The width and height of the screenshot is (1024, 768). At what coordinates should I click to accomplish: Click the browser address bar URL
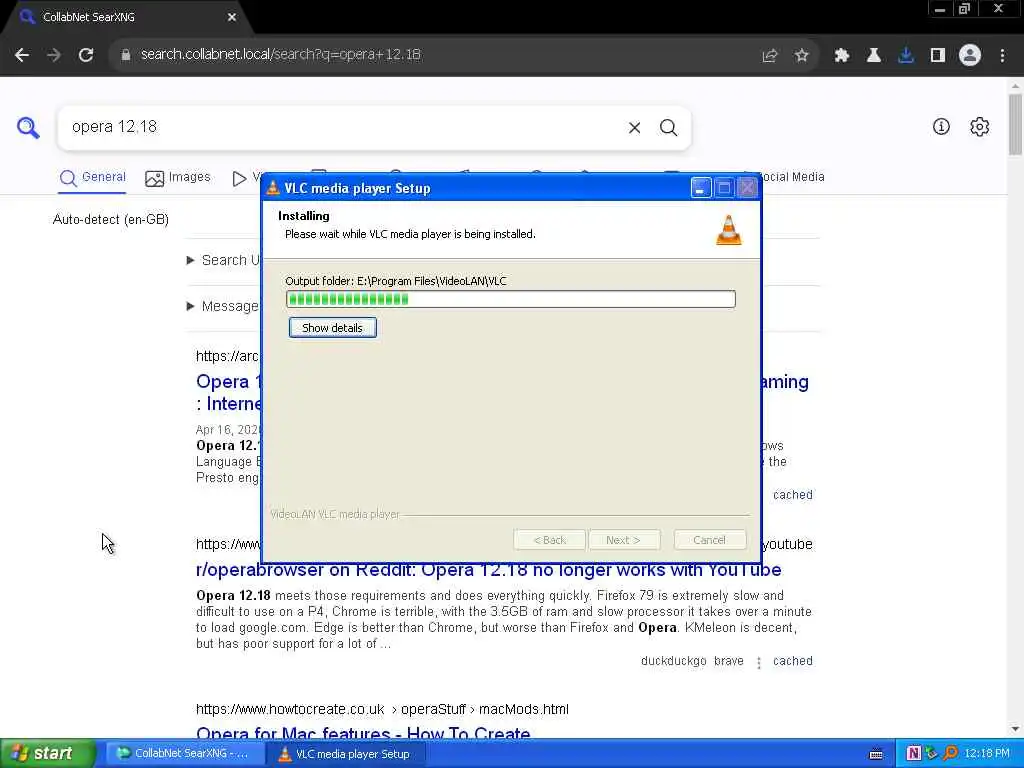281,55
